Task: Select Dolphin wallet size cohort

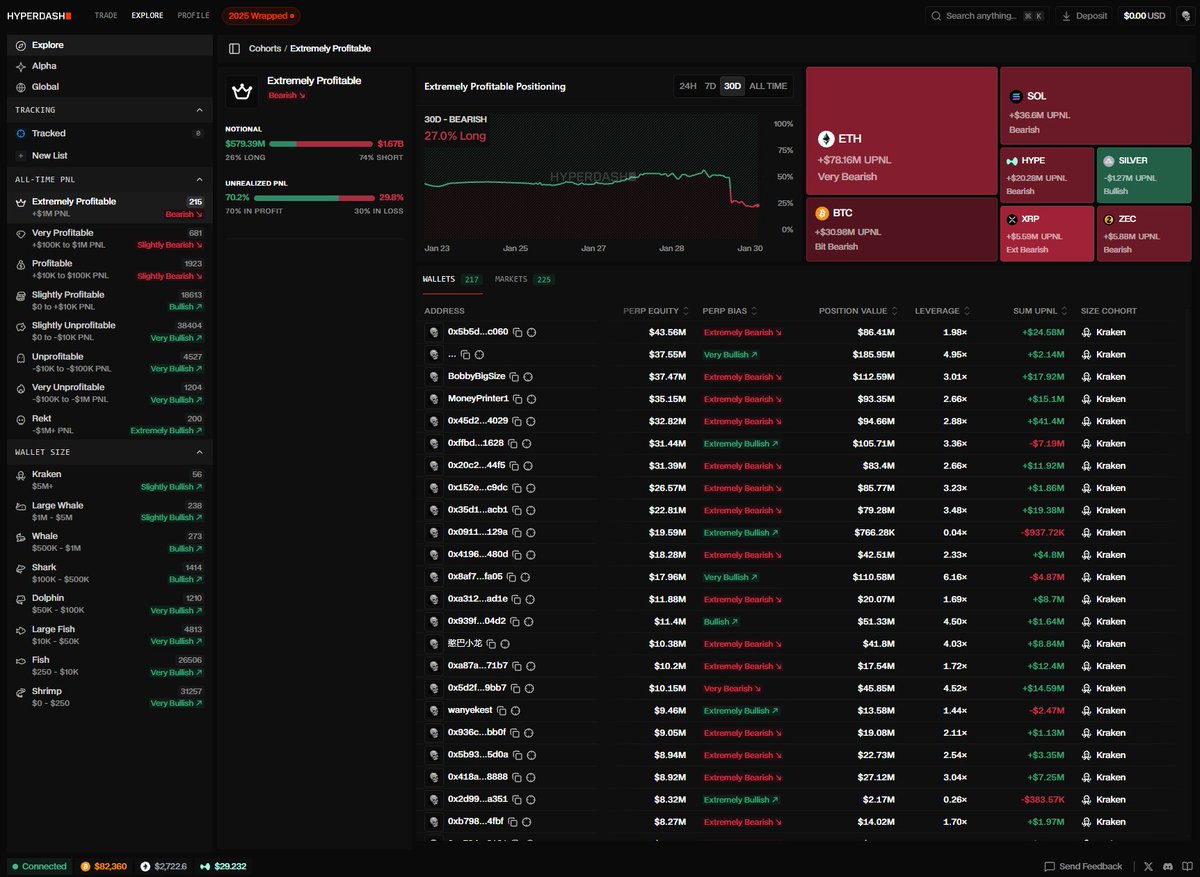Action: [x=108, y=604]
